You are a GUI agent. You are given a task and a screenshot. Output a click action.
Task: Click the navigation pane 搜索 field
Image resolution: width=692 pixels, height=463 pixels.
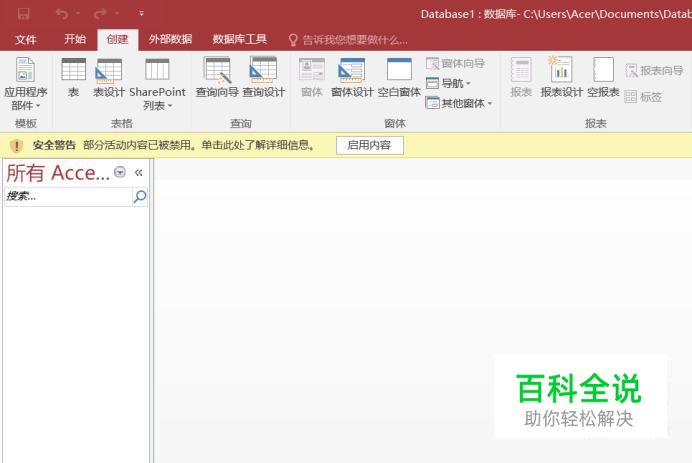tap(68, 196)
